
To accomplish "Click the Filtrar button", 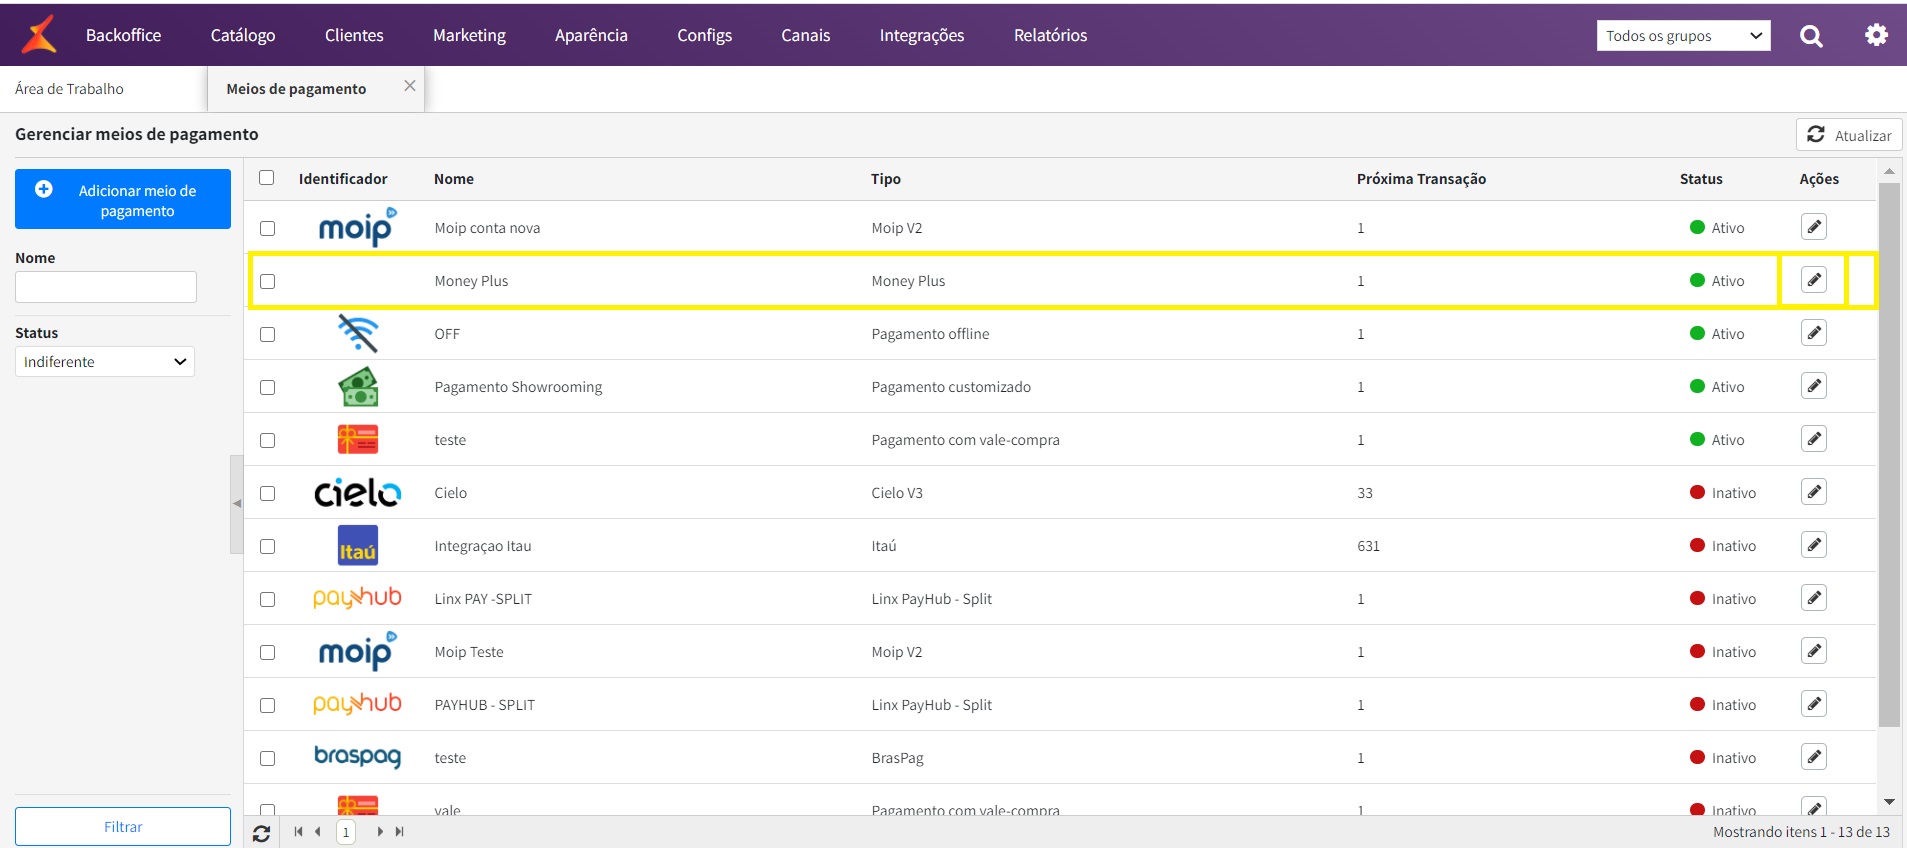I will (123, 827).
